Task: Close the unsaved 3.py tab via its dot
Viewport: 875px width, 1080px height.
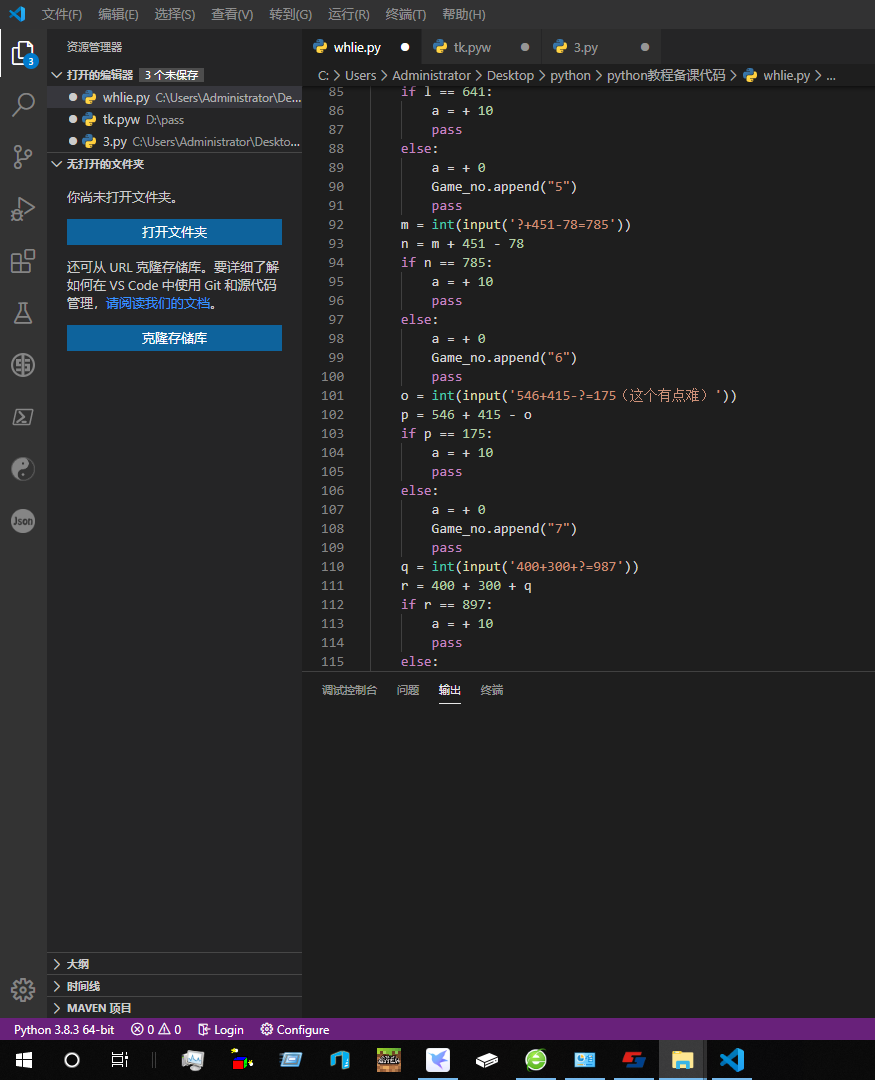Action: pos(645,47)
